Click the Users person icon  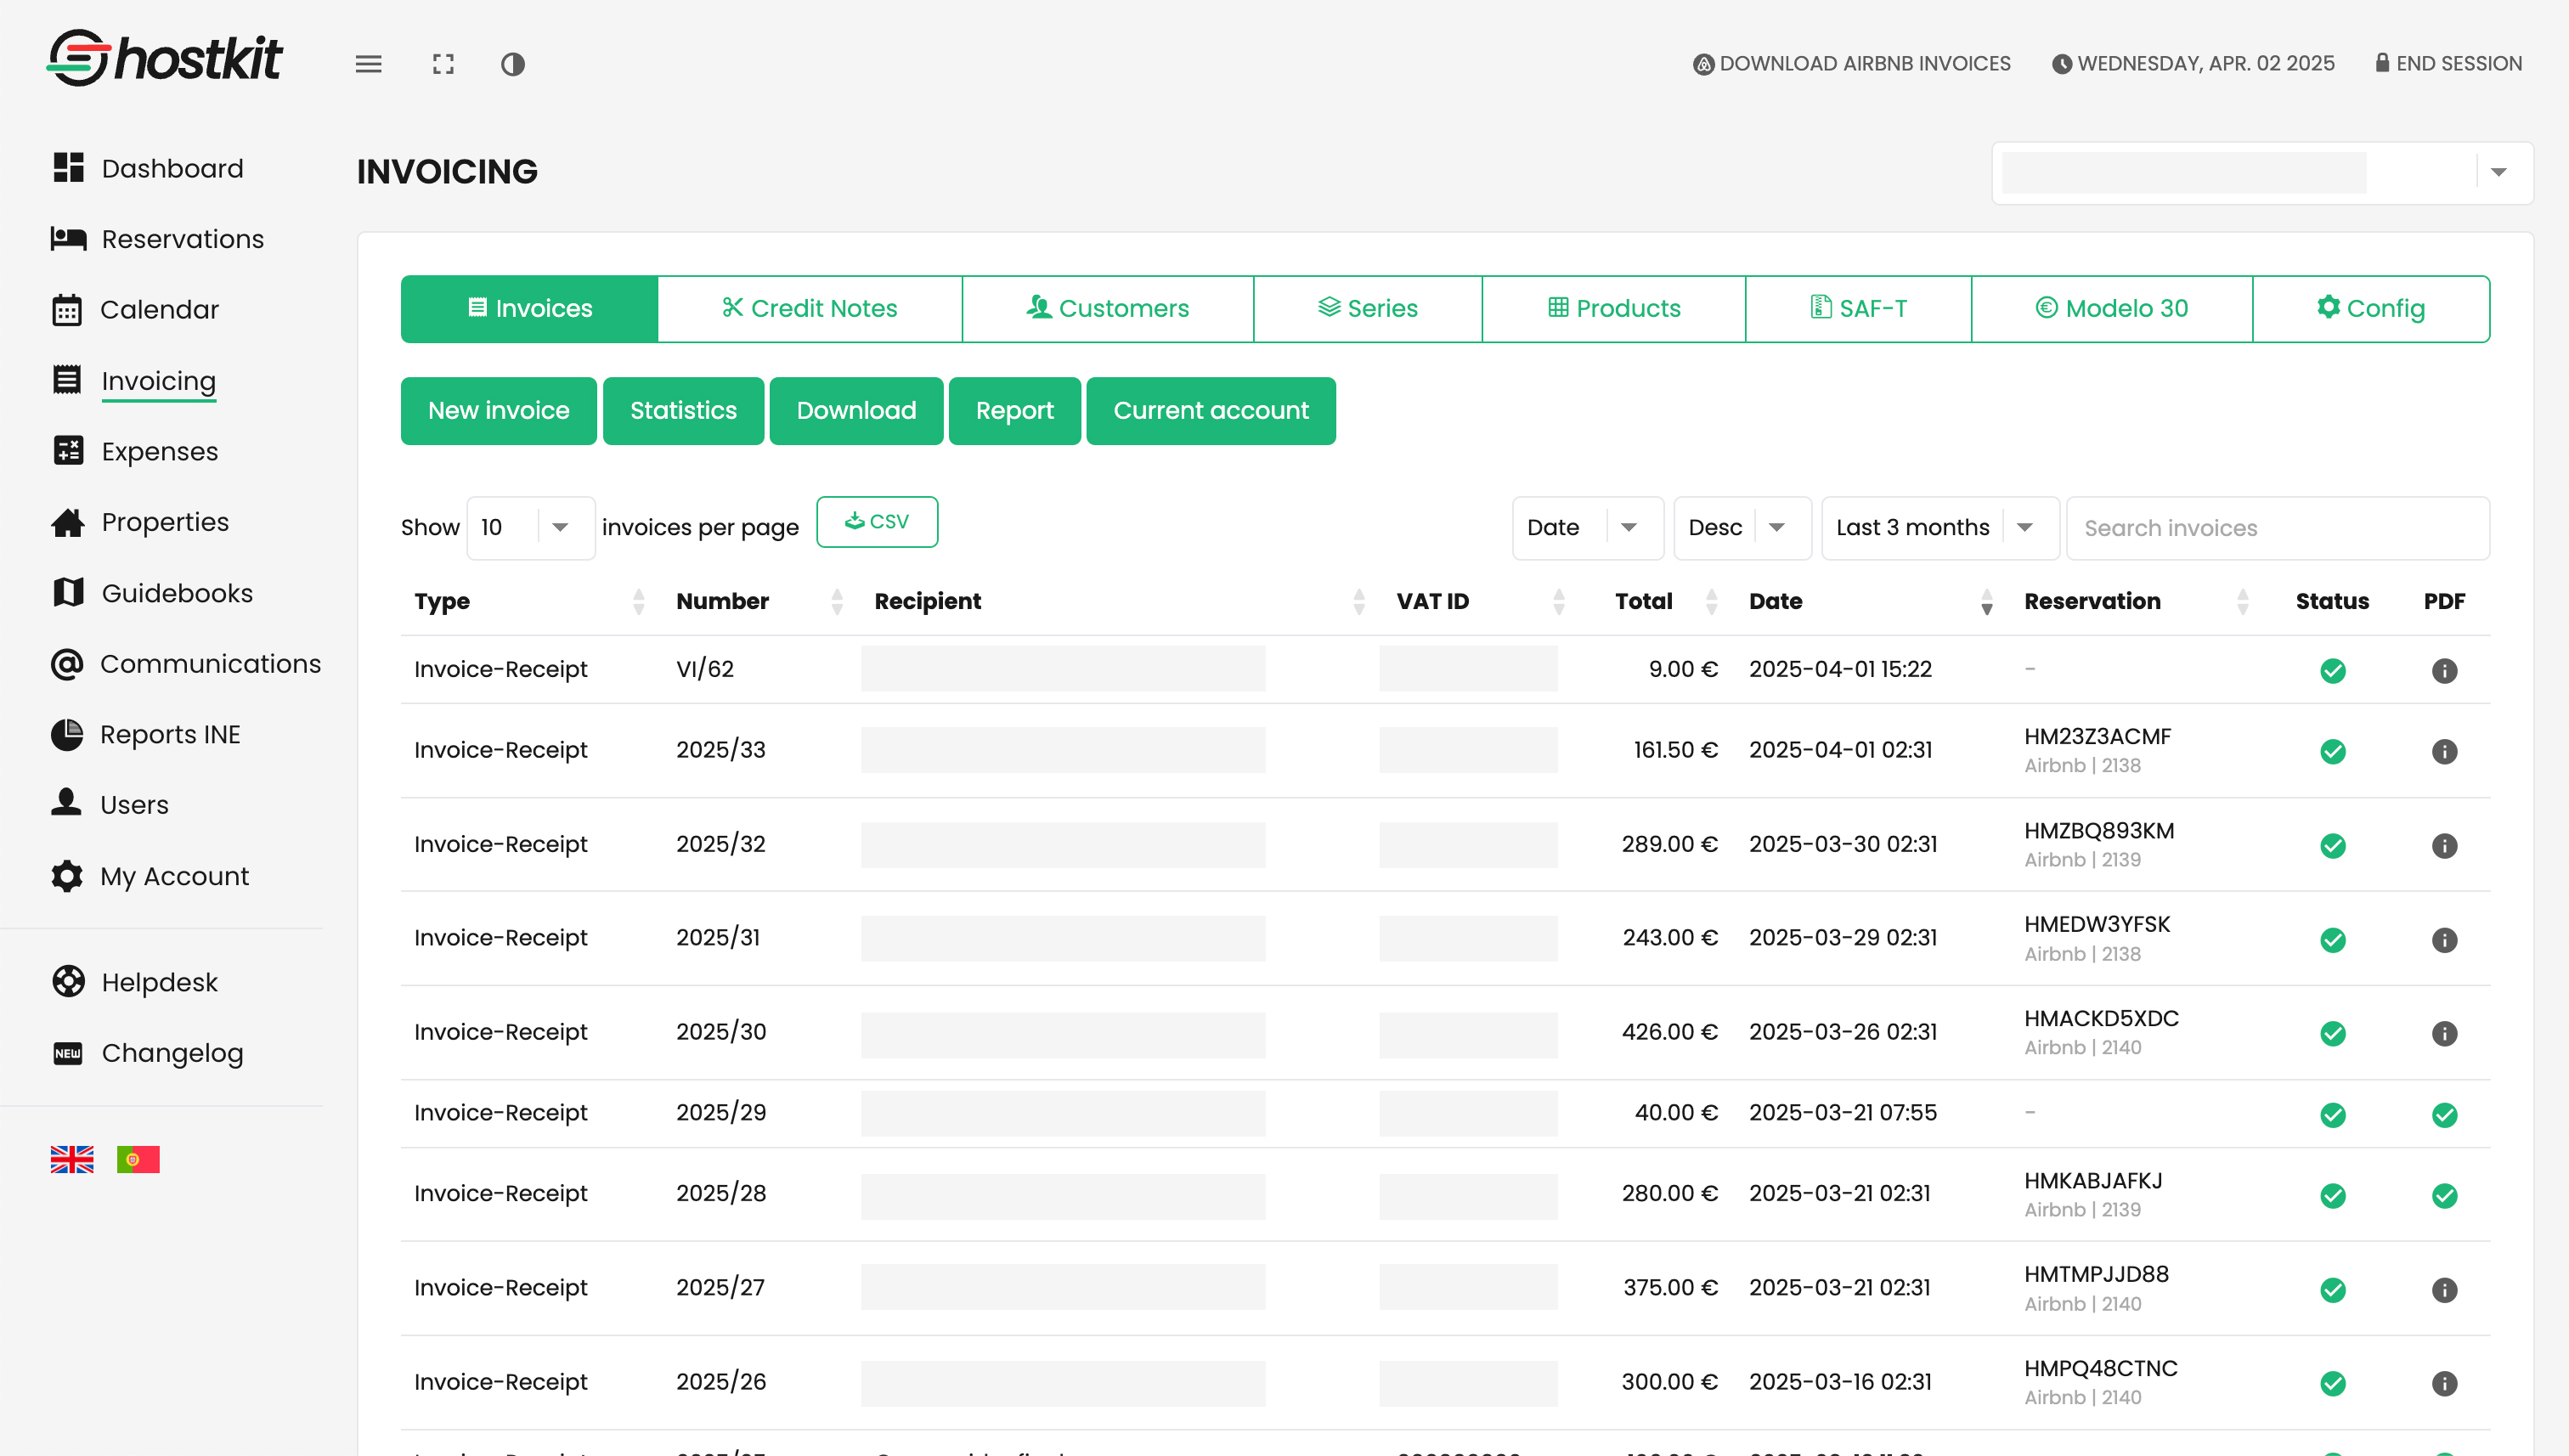(67, 803)
